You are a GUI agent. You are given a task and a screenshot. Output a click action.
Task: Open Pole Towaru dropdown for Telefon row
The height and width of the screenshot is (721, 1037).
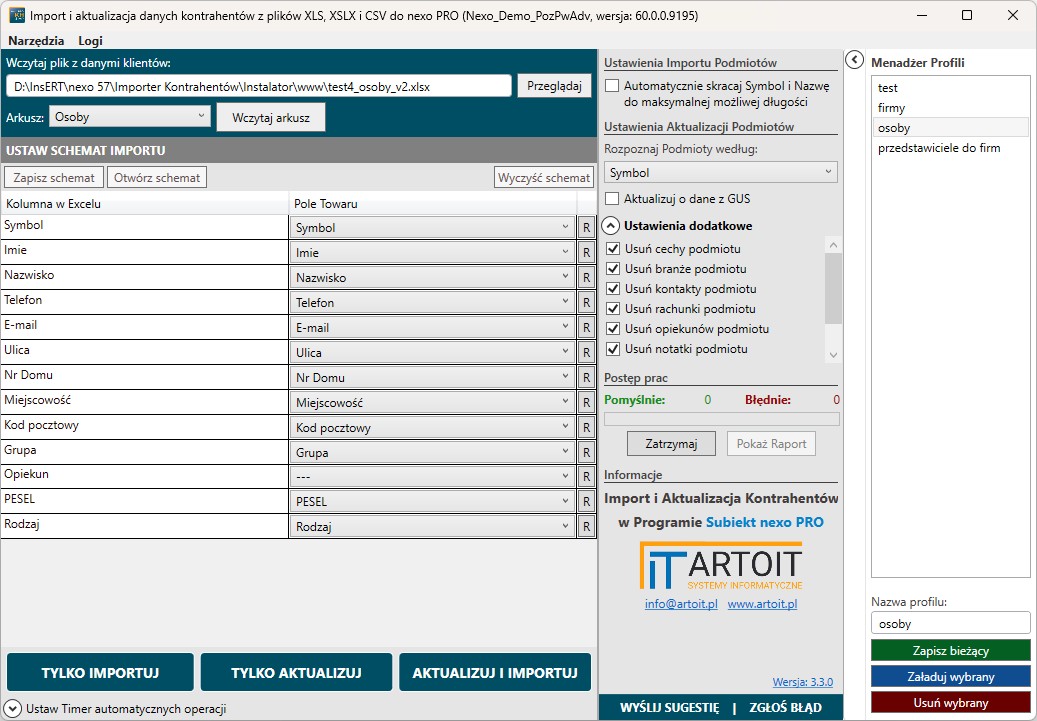tap(432, 303)
